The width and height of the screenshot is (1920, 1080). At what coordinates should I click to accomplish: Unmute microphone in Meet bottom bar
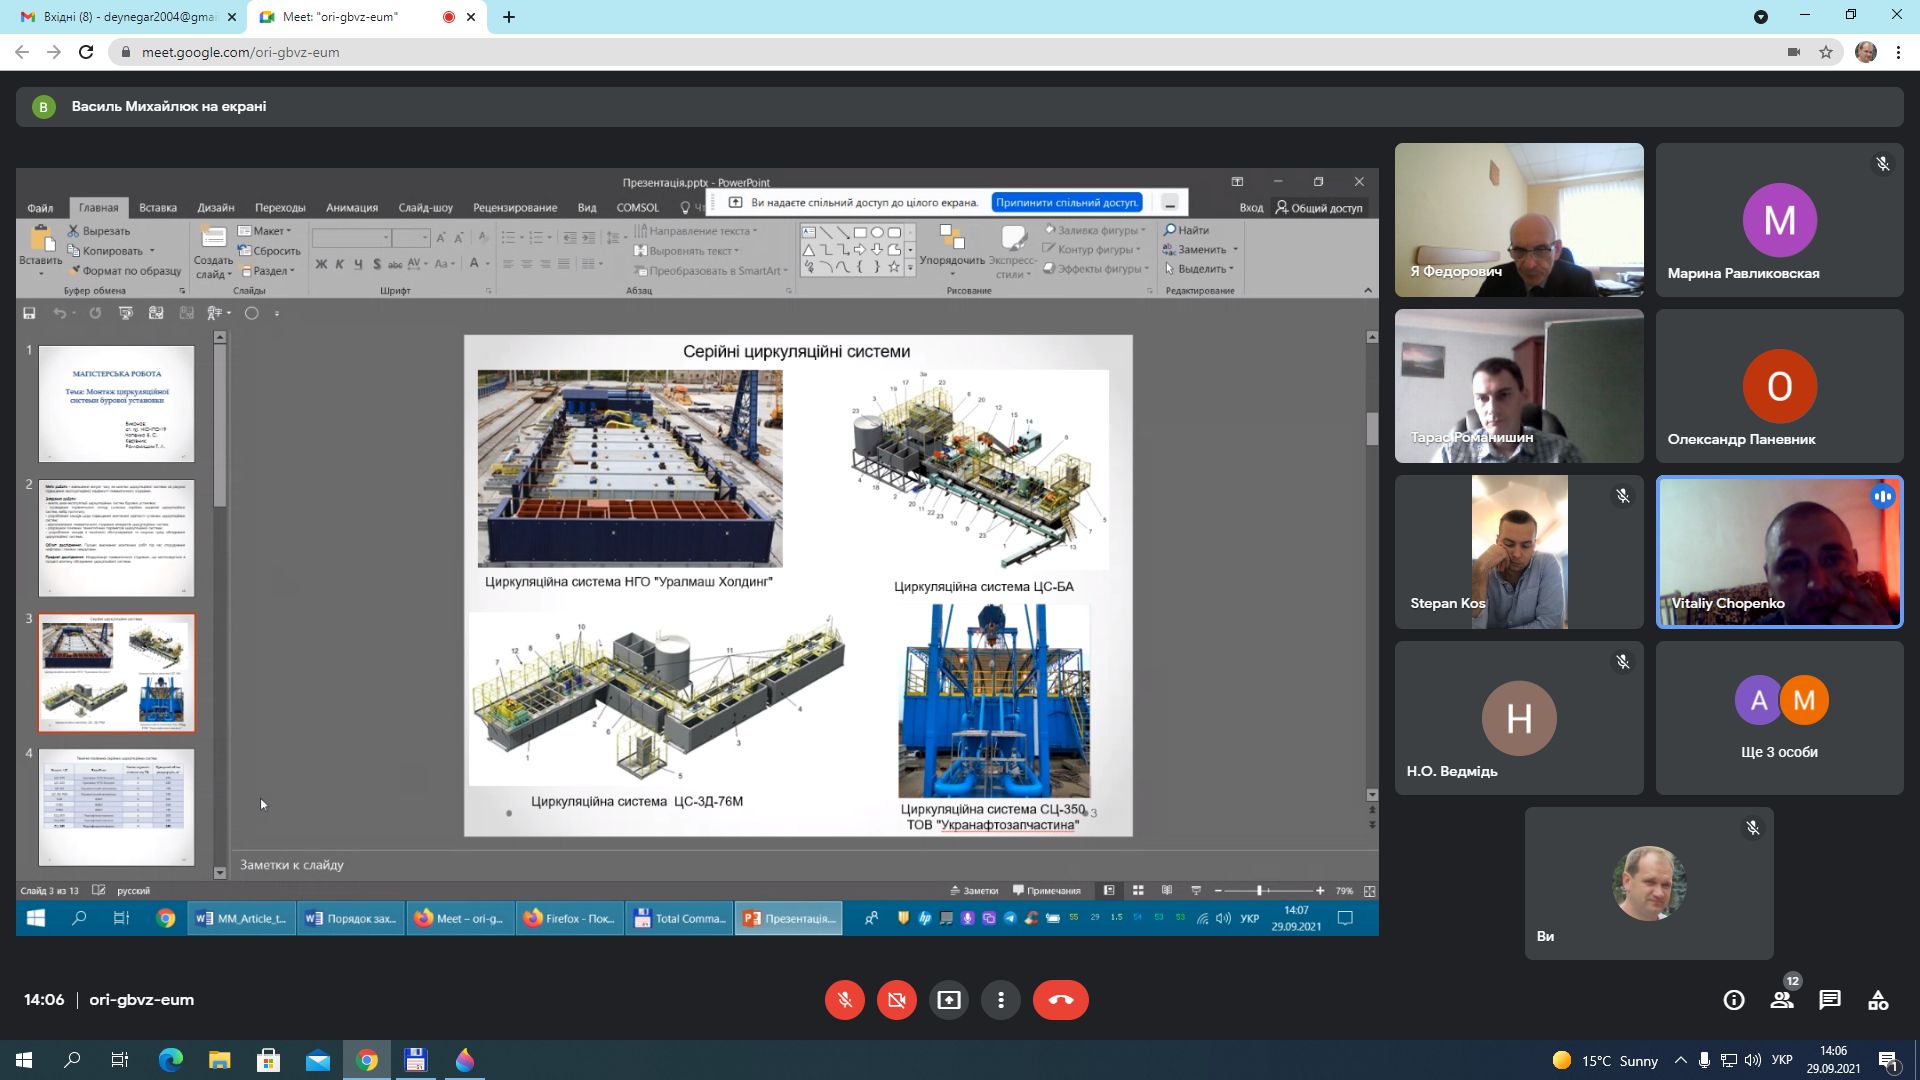click(x=844, y=1000)
